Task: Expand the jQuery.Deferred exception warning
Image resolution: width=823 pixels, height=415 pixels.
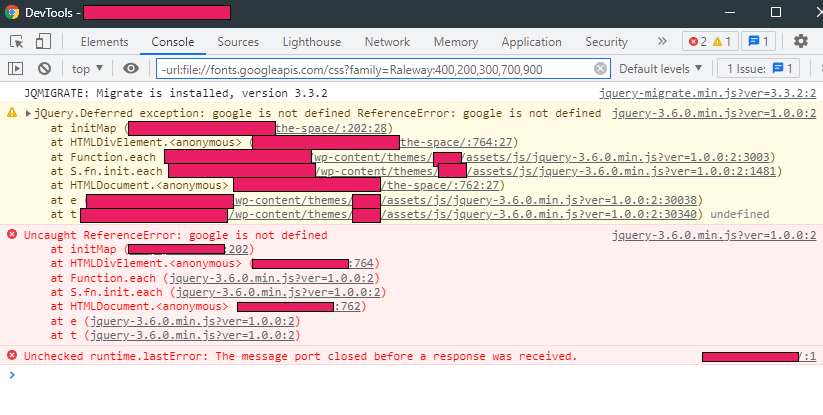Action: pyautogui.click(x=28, y=113)
